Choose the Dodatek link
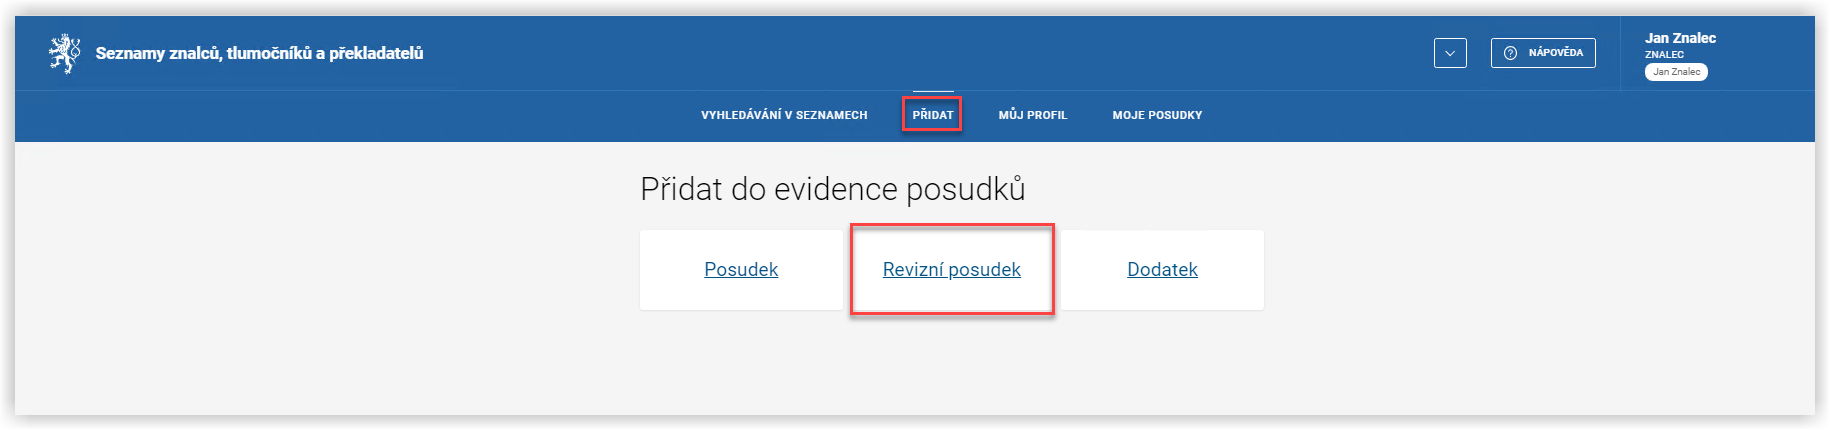1830x430 pixels. [x=1162, y=270]
